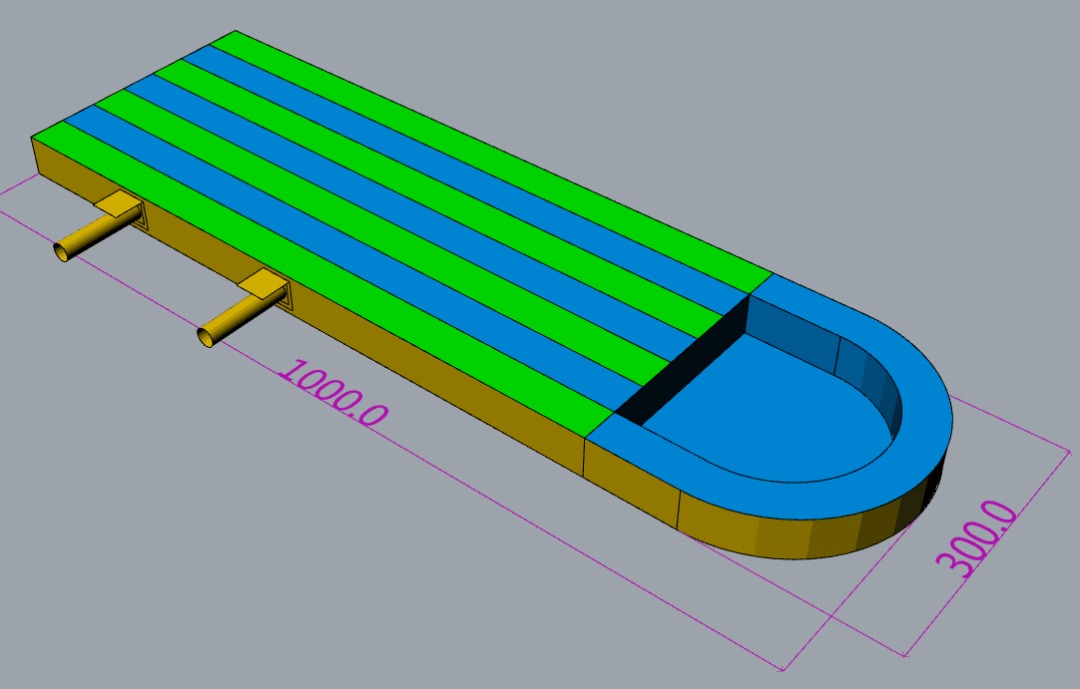
Task: Select the green stripe nearest the pipes
Action: [x=330, y=280]
